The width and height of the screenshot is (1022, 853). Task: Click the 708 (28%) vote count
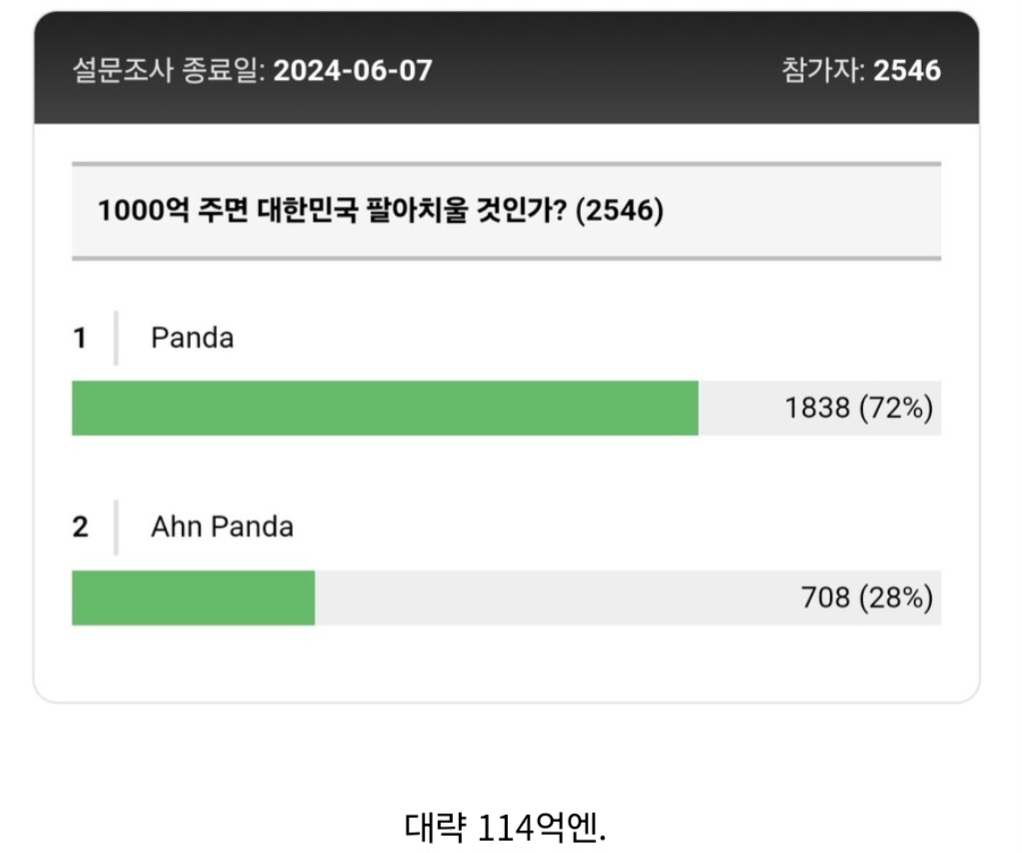867,598
